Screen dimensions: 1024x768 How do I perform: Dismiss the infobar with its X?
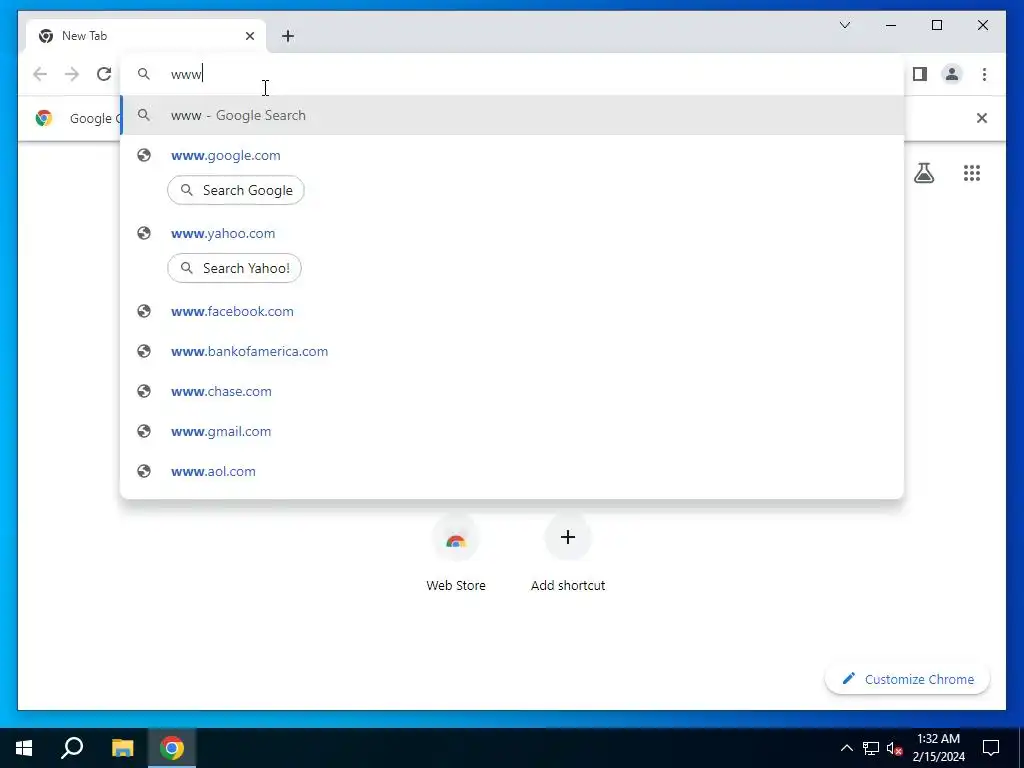coord(982,118)
